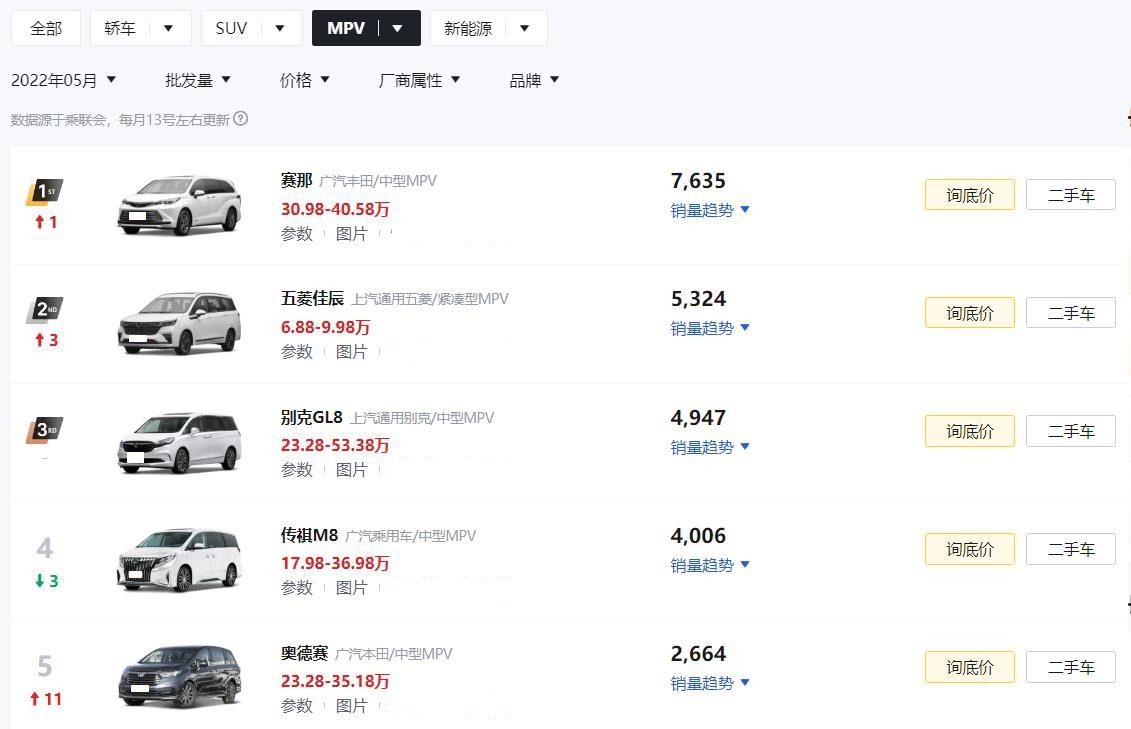The image size is (1131, 729).
Task: Open the 2022年05月 date filter
Action: [x=64, y=80]
